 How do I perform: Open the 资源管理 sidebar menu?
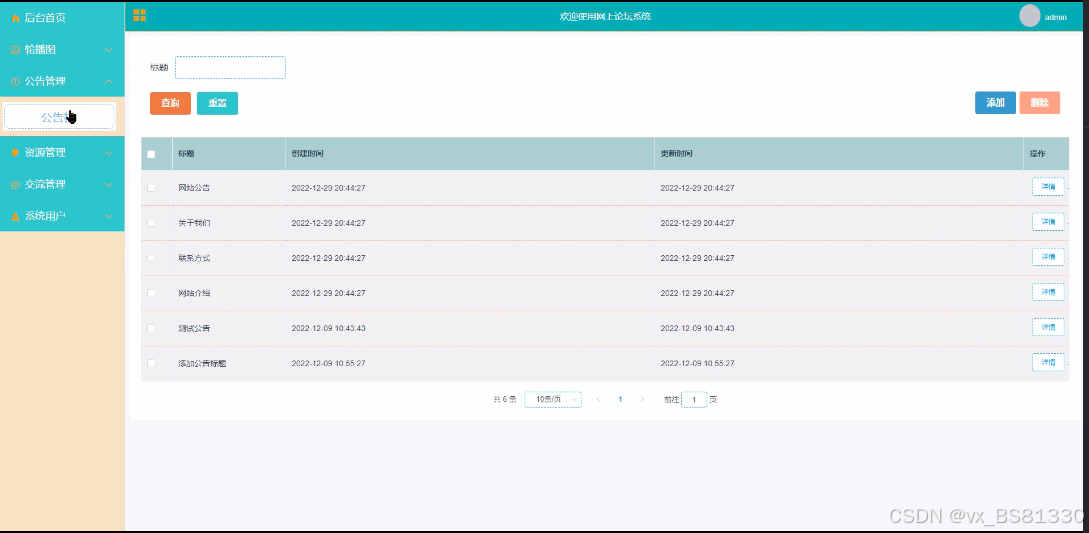pos(63,153)
